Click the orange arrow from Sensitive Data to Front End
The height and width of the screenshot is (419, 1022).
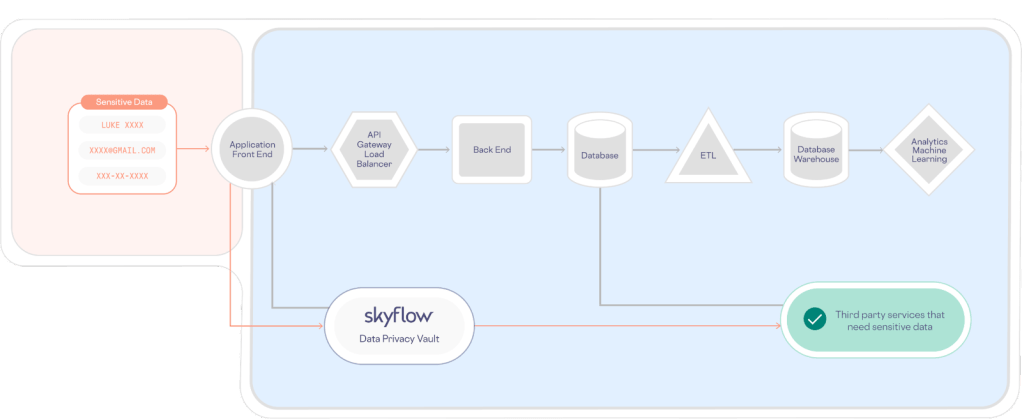pyautogui.click(x=194, y=150)
